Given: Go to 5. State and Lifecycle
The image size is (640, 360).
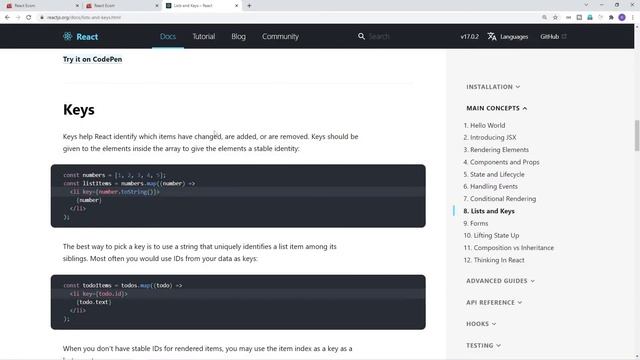Looking at the screenshot, I should coord(494,174).
